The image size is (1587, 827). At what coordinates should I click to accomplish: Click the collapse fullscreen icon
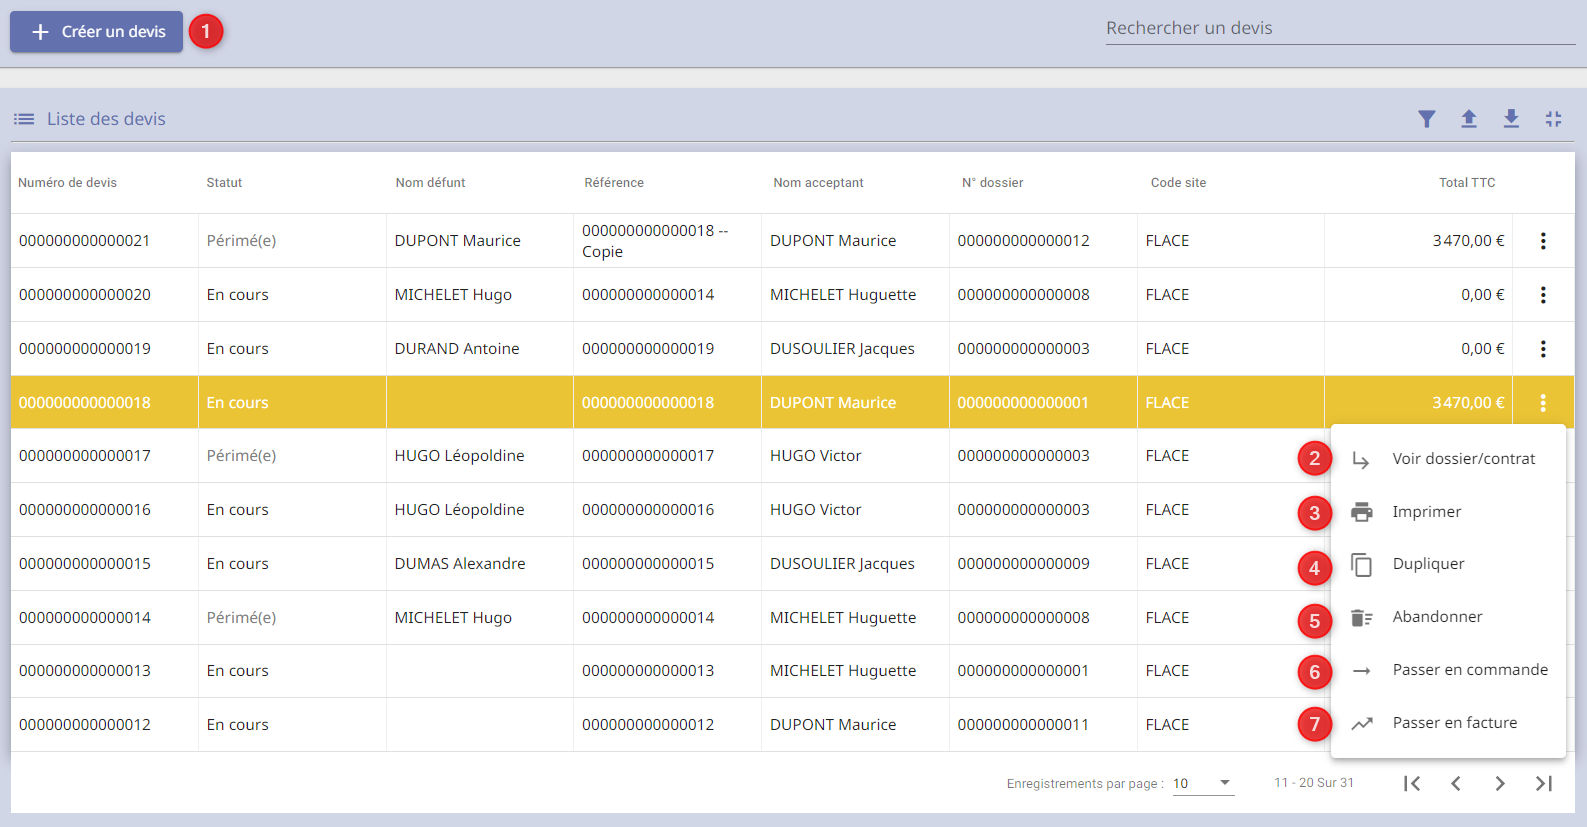pos(1553,119)
